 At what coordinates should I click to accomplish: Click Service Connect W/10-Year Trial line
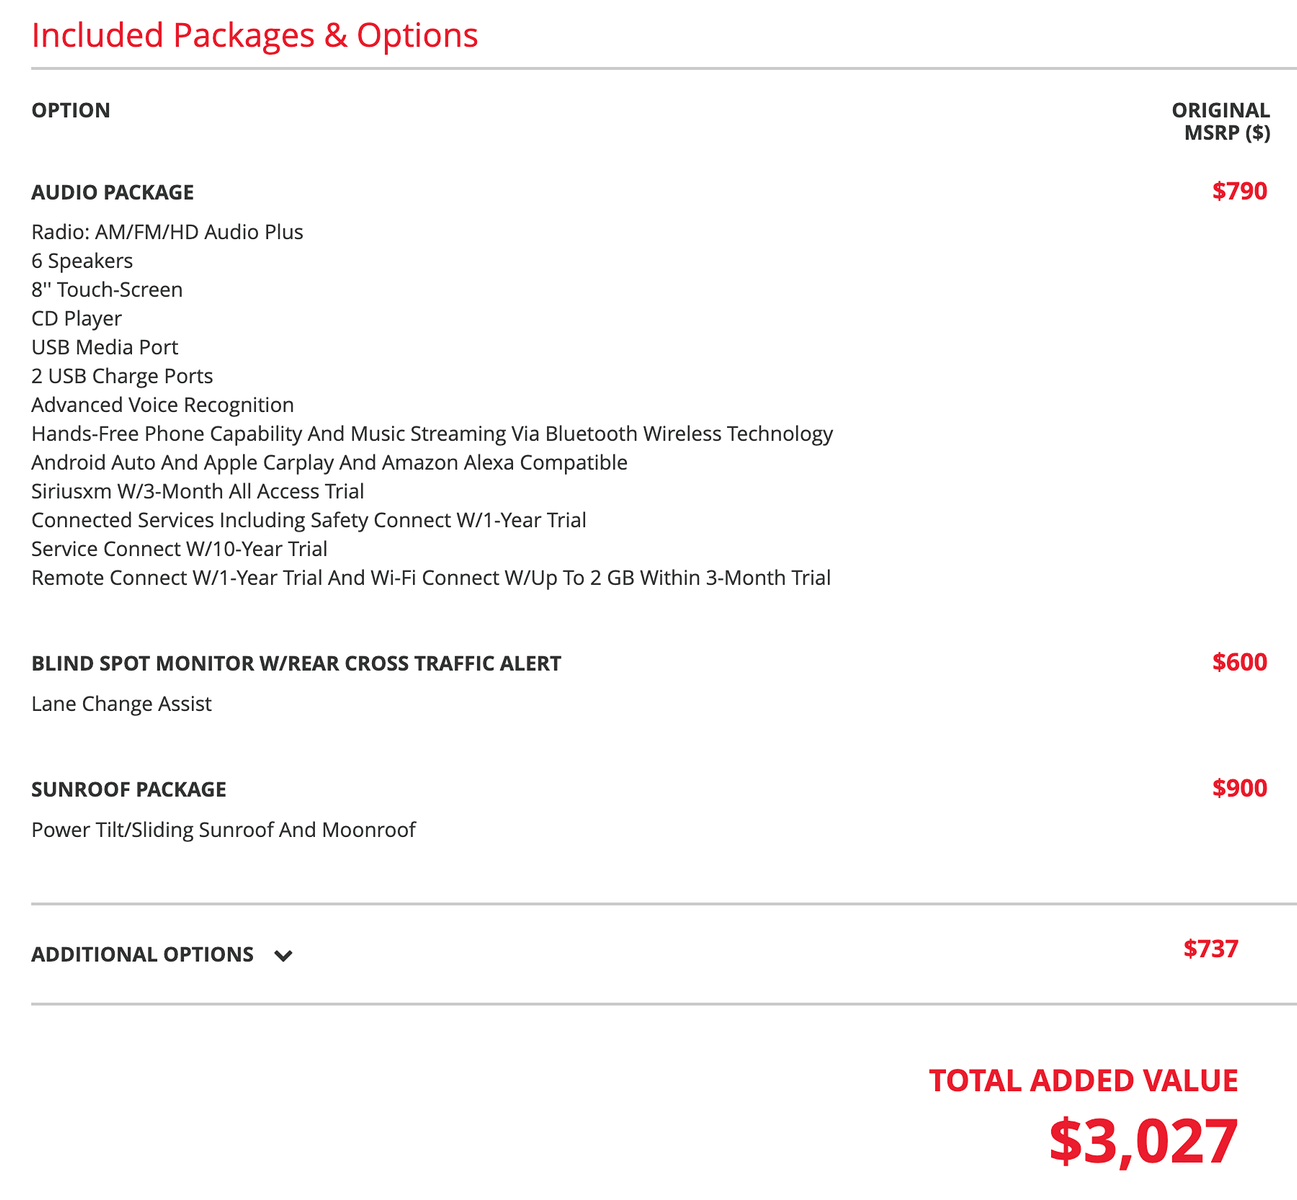(x=180, y=549)
